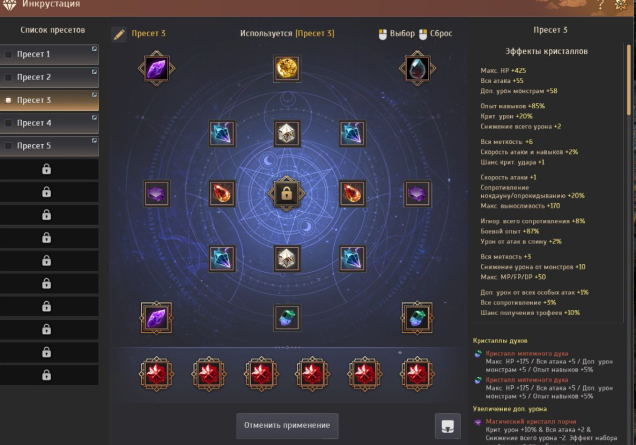
Task: Expand the Пресет 5 pop-out corner icon
Action: 94,140
